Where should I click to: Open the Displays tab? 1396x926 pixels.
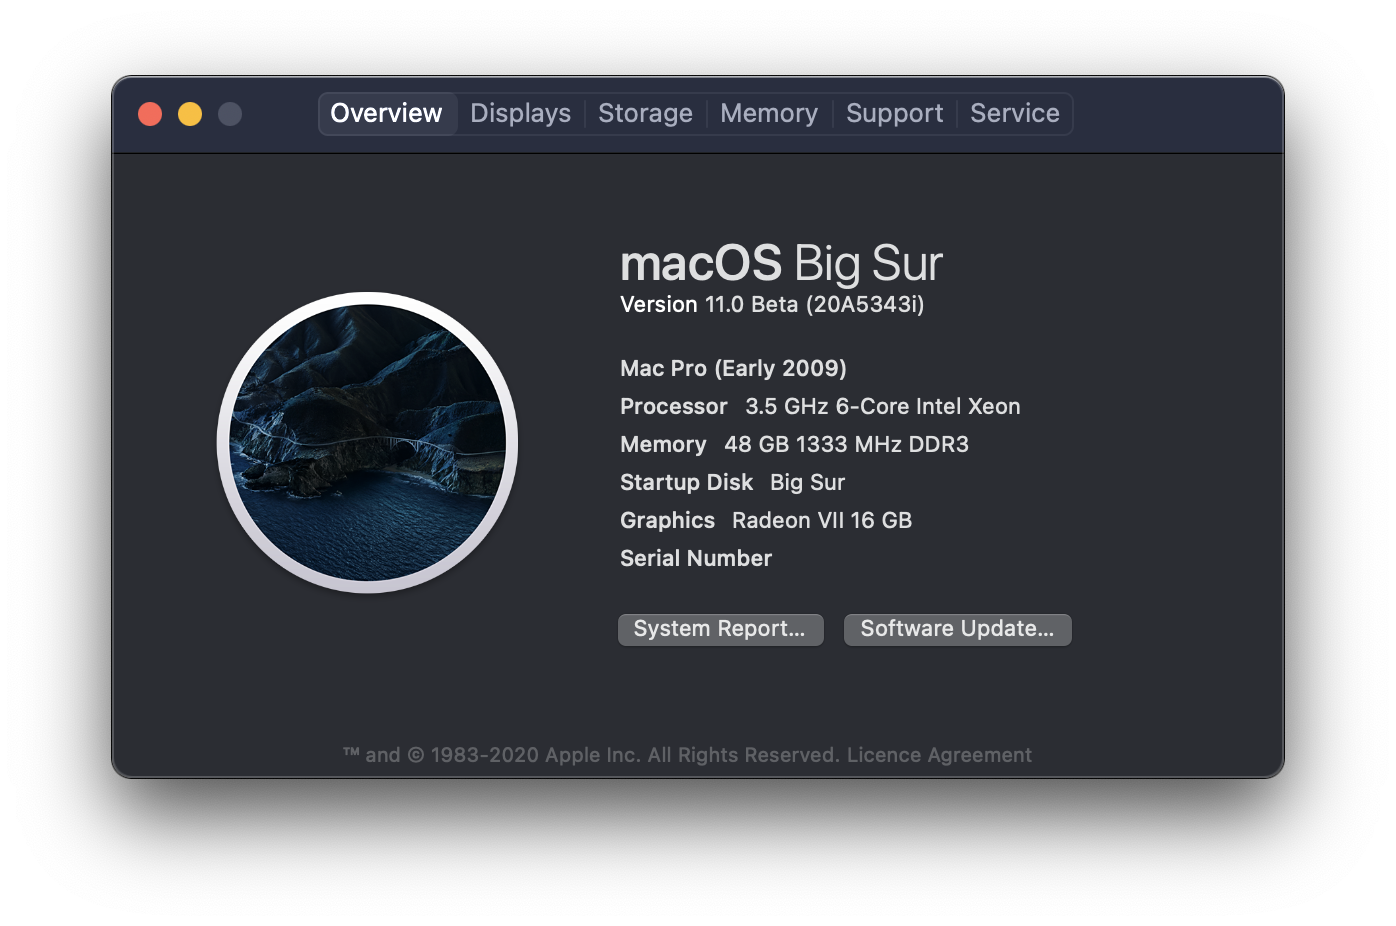(x=520, y=113)
